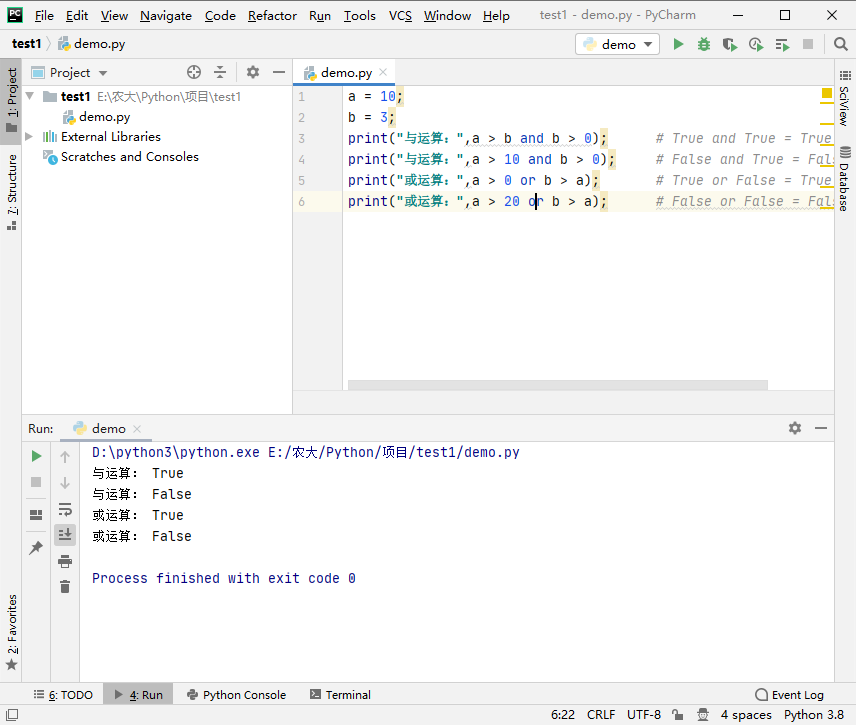The width and height of the screenshot is (856, 725).
Task: Click the editor horizontal scrollbar
Action: coord(557,385)
